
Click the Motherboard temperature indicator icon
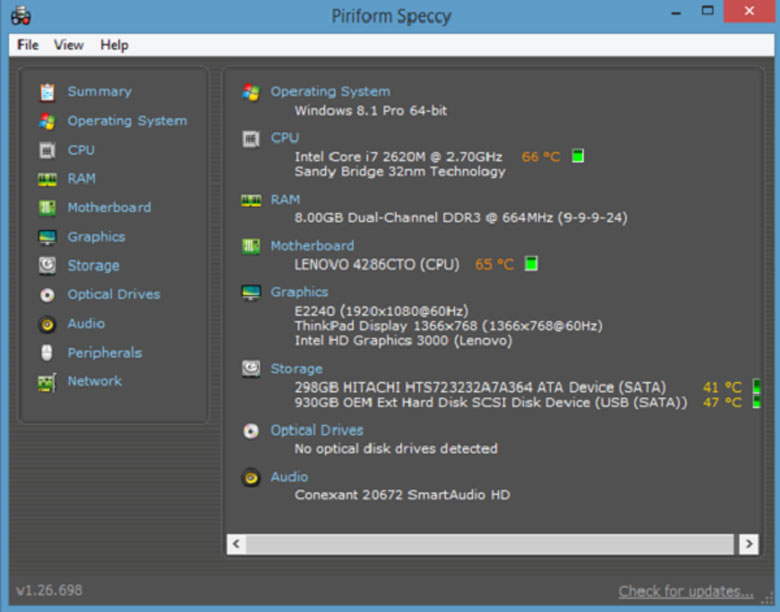[x=532, y=265]
